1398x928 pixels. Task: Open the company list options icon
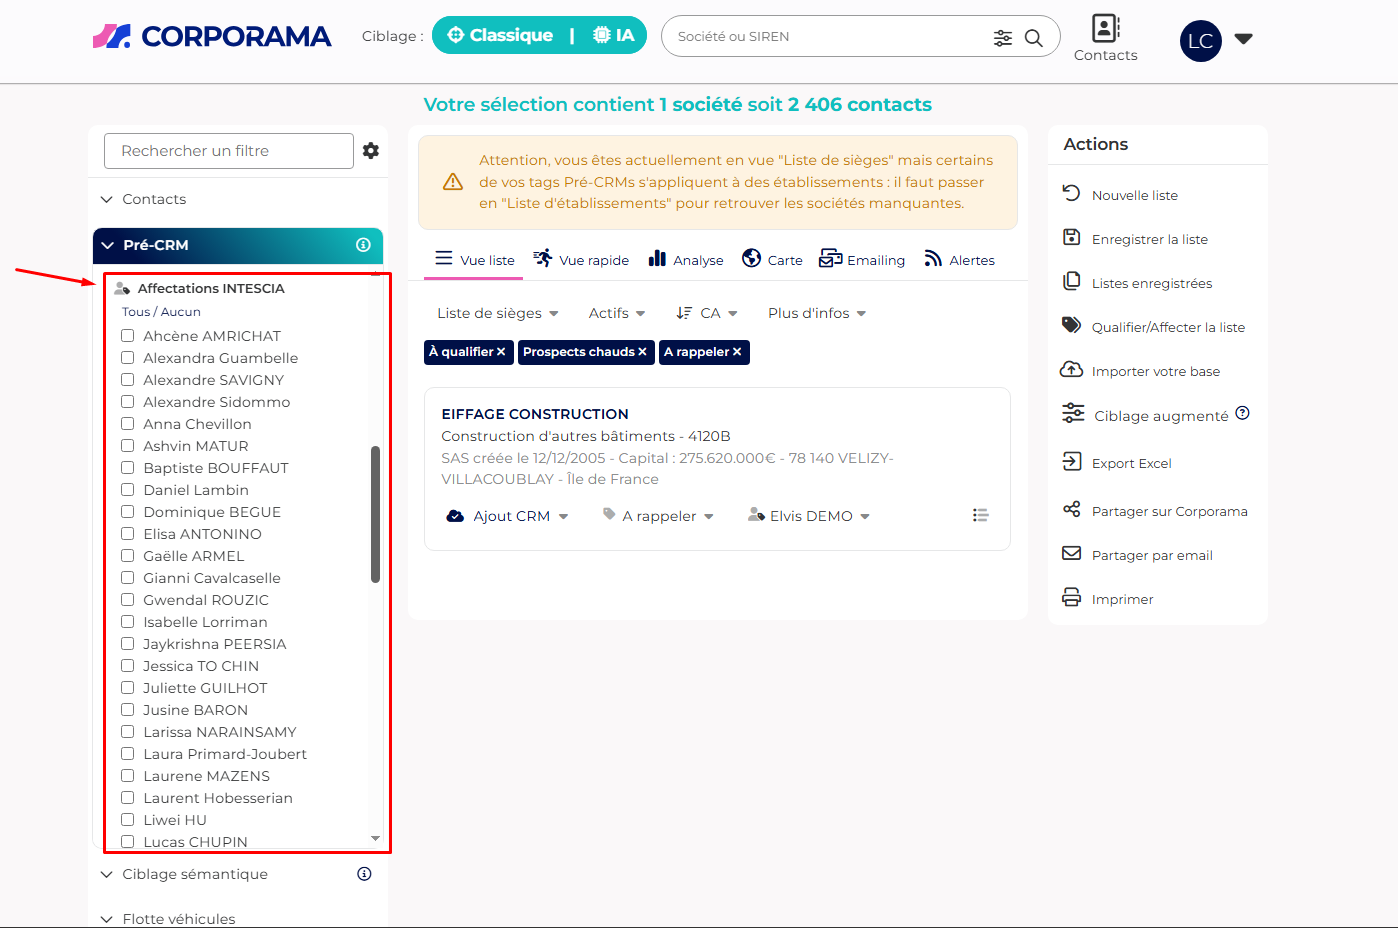point(980,515)
